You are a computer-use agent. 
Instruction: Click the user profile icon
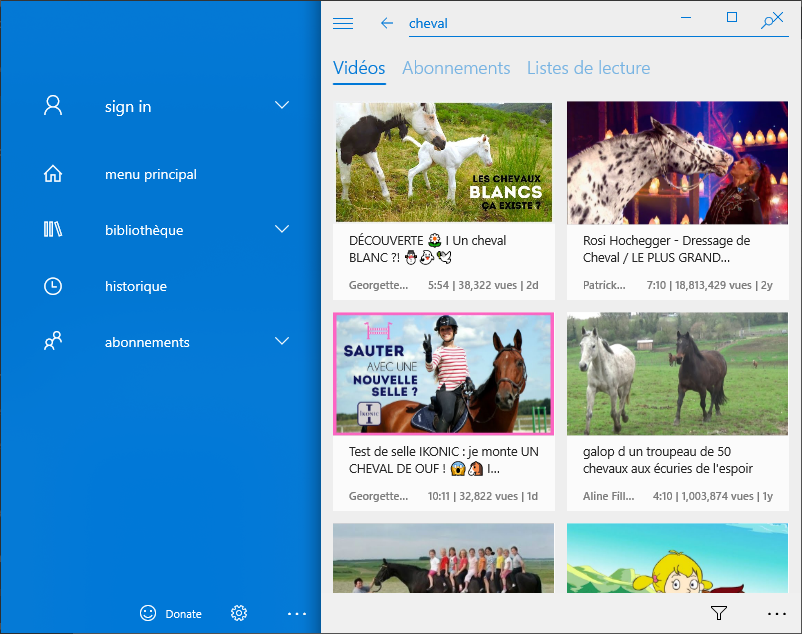(53, 105)
